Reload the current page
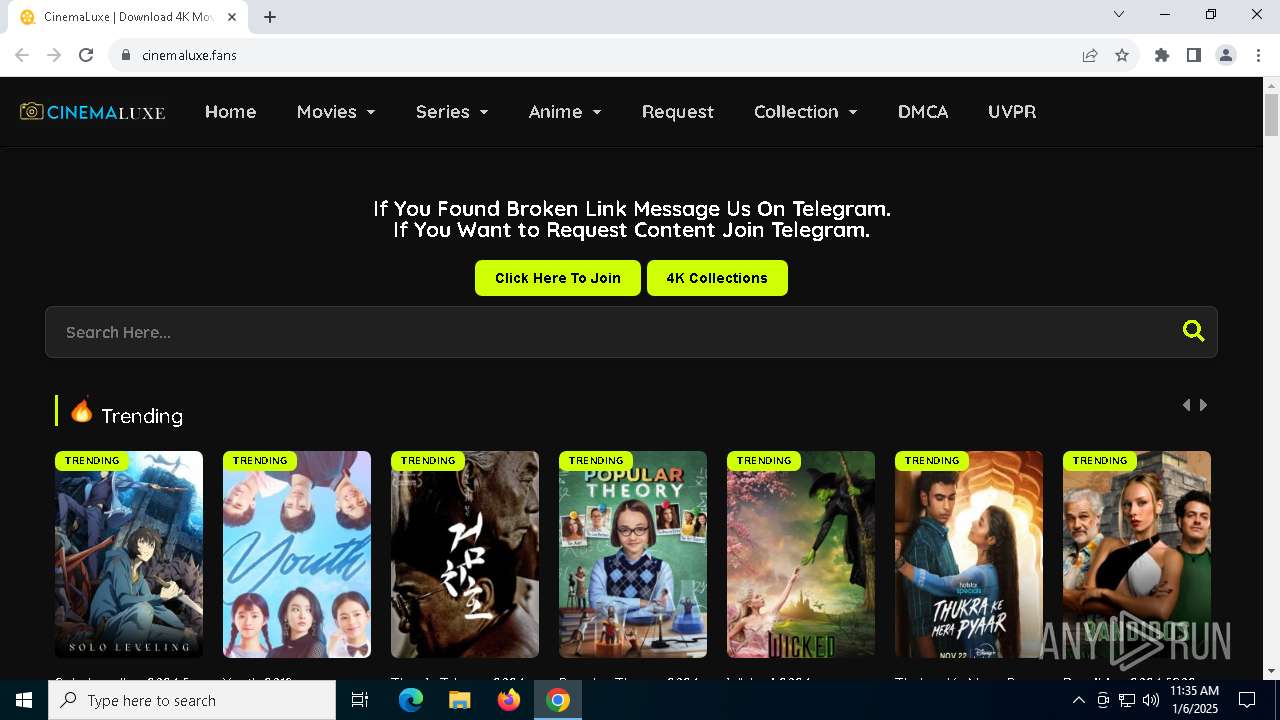Screen dimensions: 1280x720 pyautogui.click(x=86, y=55)
